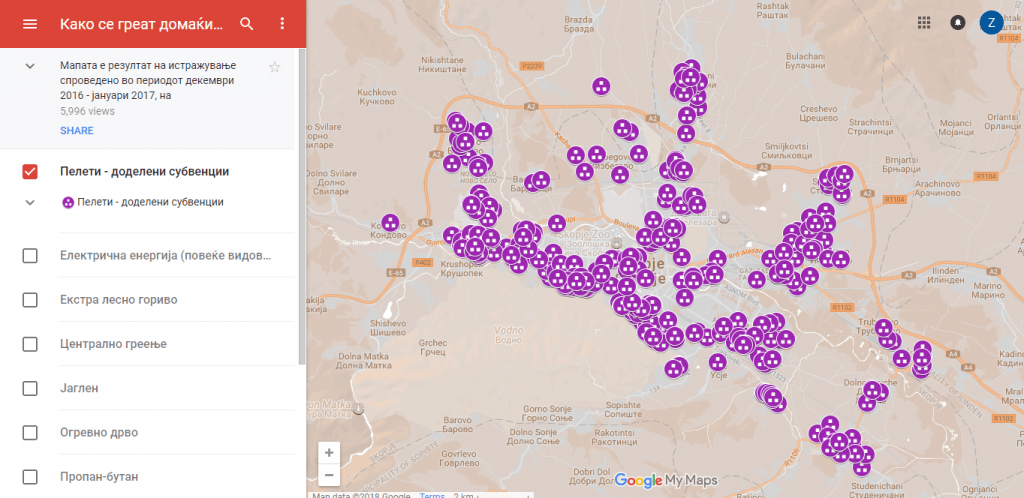This screenshot has height=498, width=1024.
Task: Open the Google apps grid
Action: (x=924, y=23)
